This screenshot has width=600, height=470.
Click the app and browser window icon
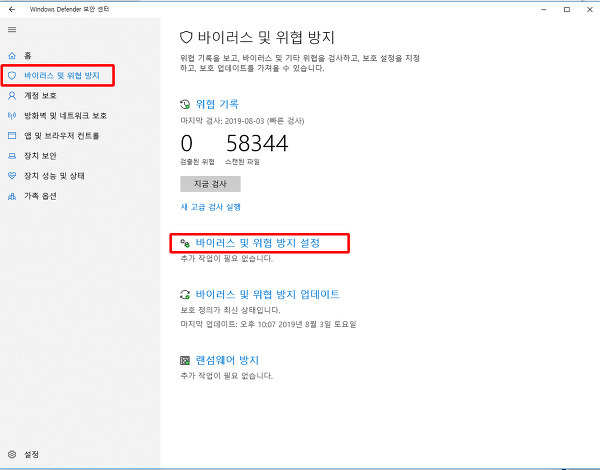tap(12, 135)
